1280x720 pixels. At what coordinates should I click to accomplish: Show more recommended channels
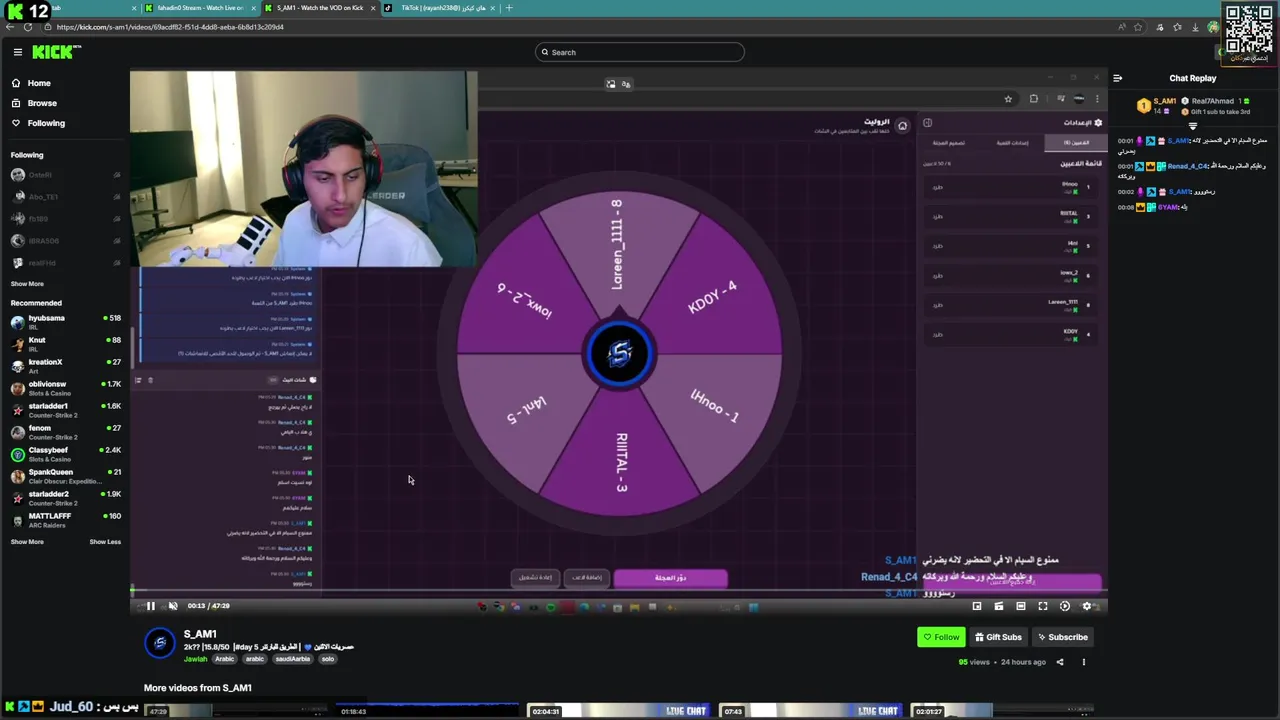[27, 542]
